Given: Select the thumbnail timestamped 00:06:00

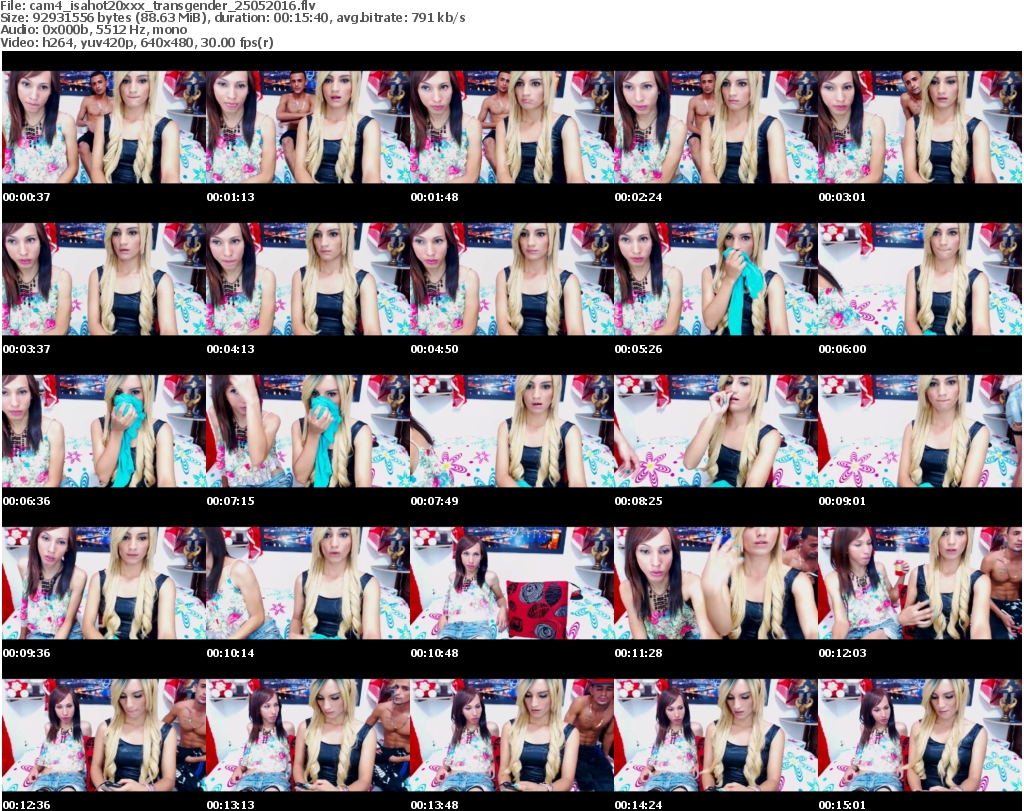Looking at the screenshot, I should point(920,279).
